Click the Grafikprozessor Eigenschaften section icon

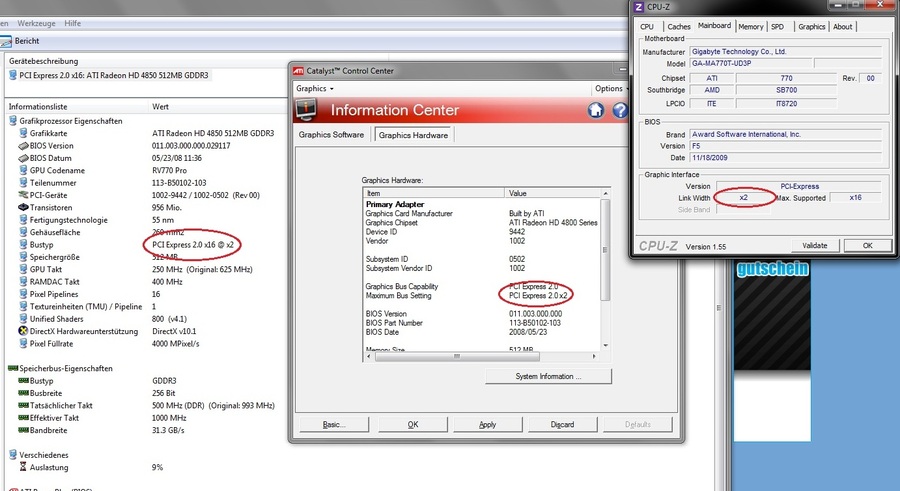pyautogui.click(x=13, y=121)
